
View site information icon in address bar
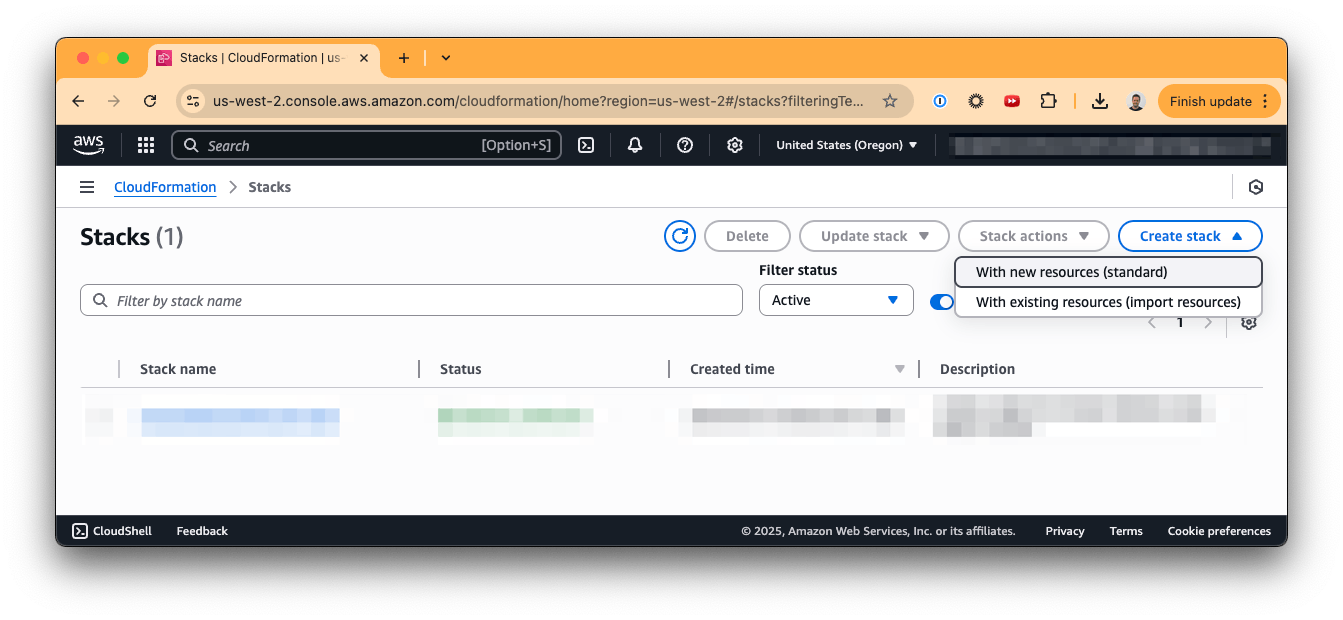[x=194, y=101]
